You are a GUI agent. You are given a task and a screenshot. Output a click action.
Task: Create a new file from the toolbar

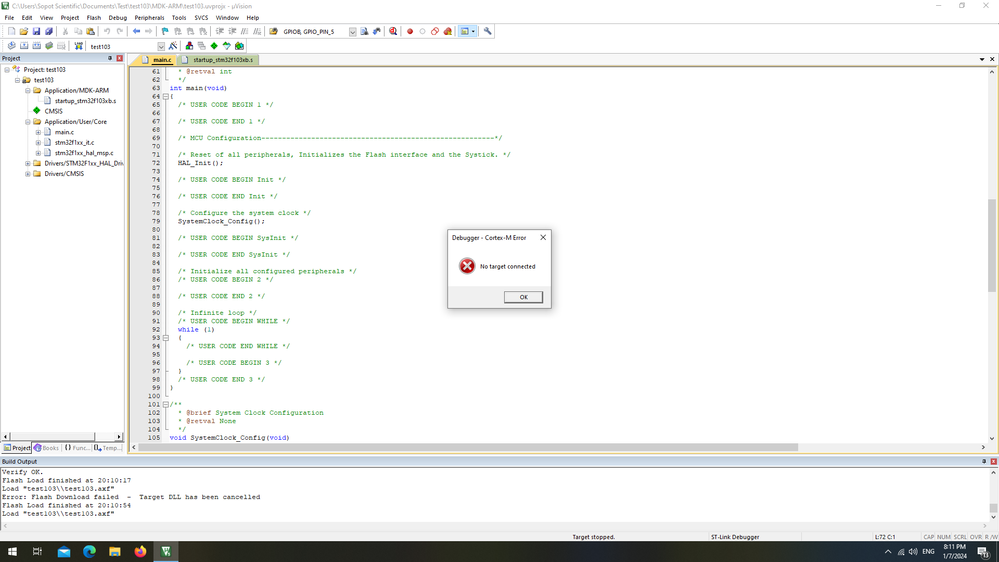pyautogui.click(x=11, y=31)
